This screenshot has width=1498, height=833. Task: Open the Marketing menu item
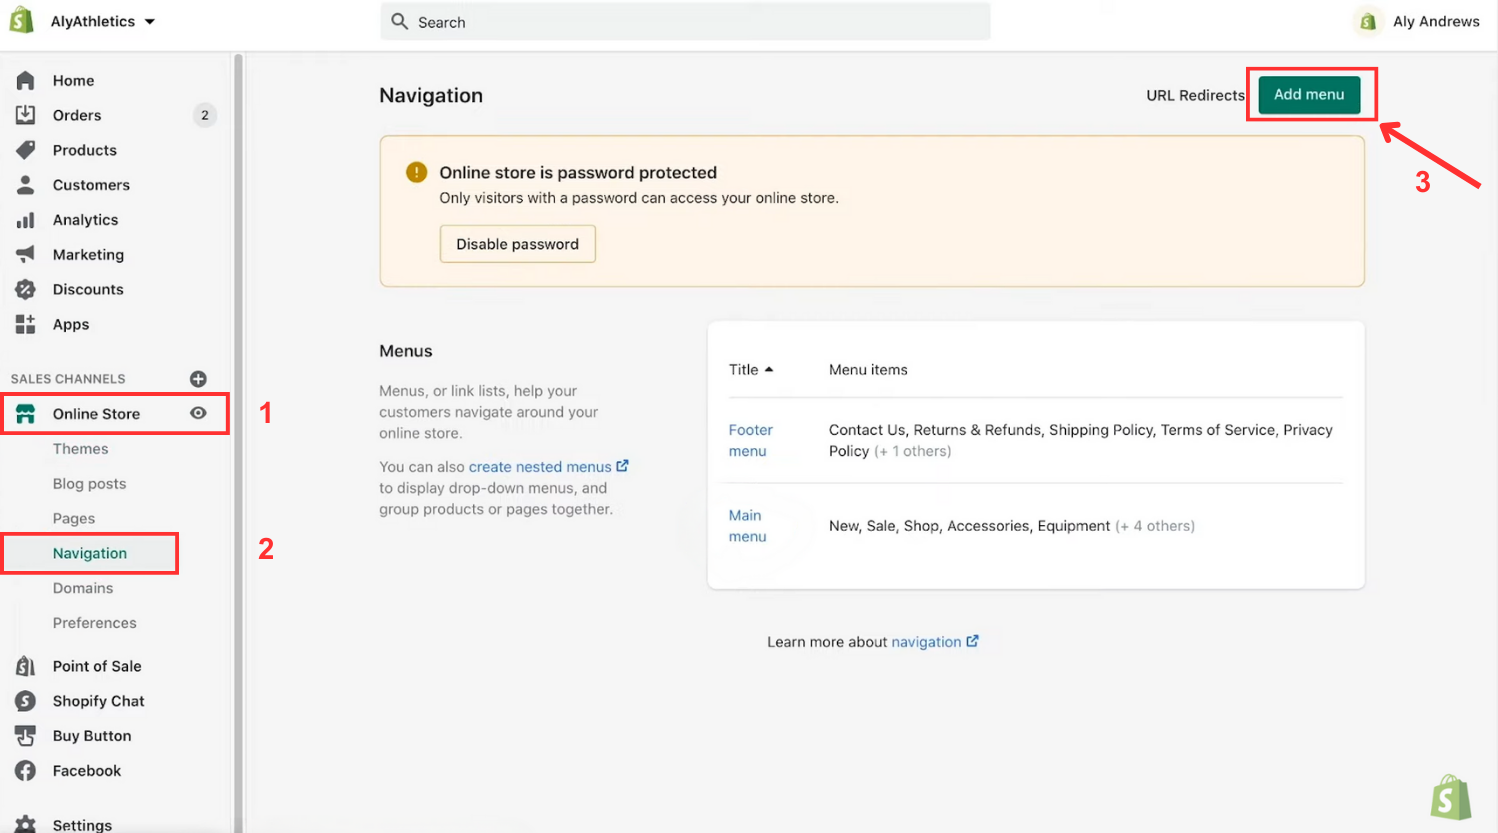[88, 255]
